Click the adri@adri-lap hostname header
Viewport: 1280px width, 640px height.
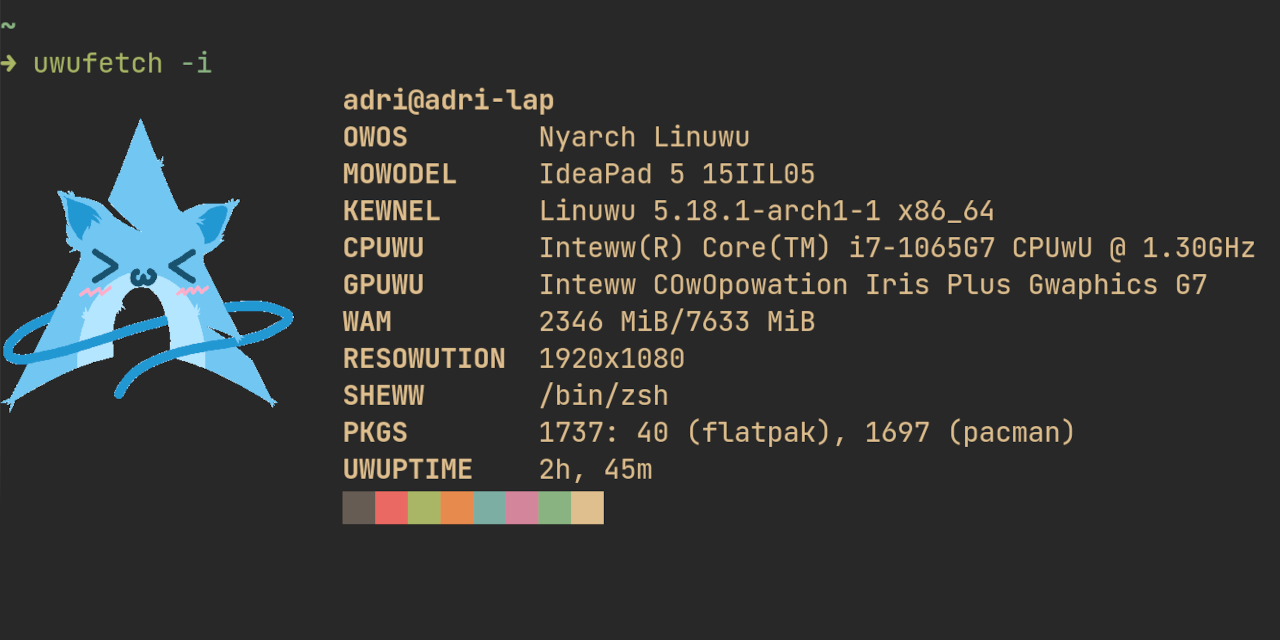click(448, 101)
